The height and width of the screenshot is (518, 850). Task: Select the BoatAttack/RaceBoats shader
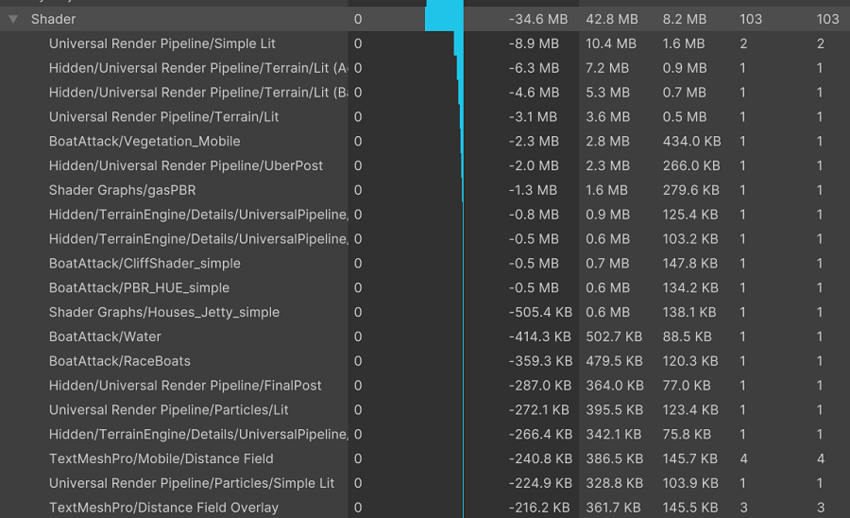tap(119, 361)
